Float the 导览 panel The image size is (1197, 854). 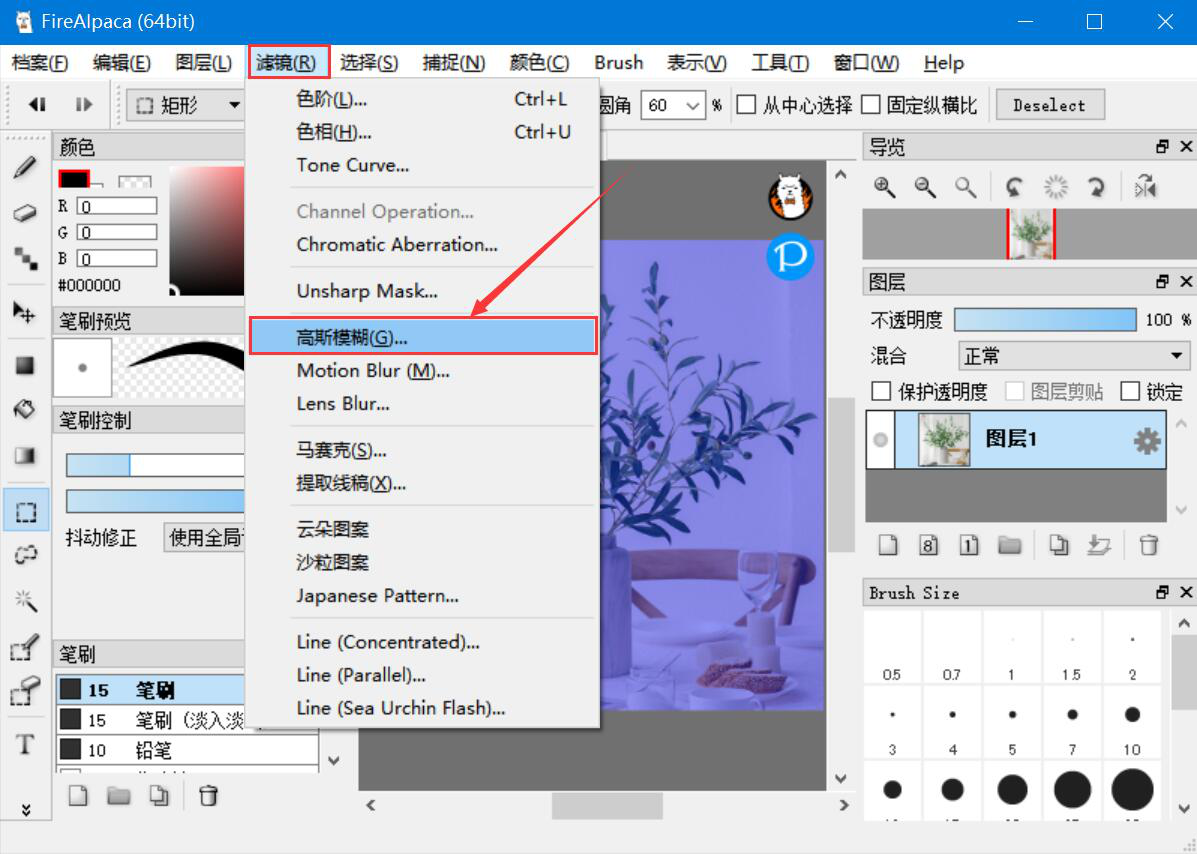pos(1162,147)
